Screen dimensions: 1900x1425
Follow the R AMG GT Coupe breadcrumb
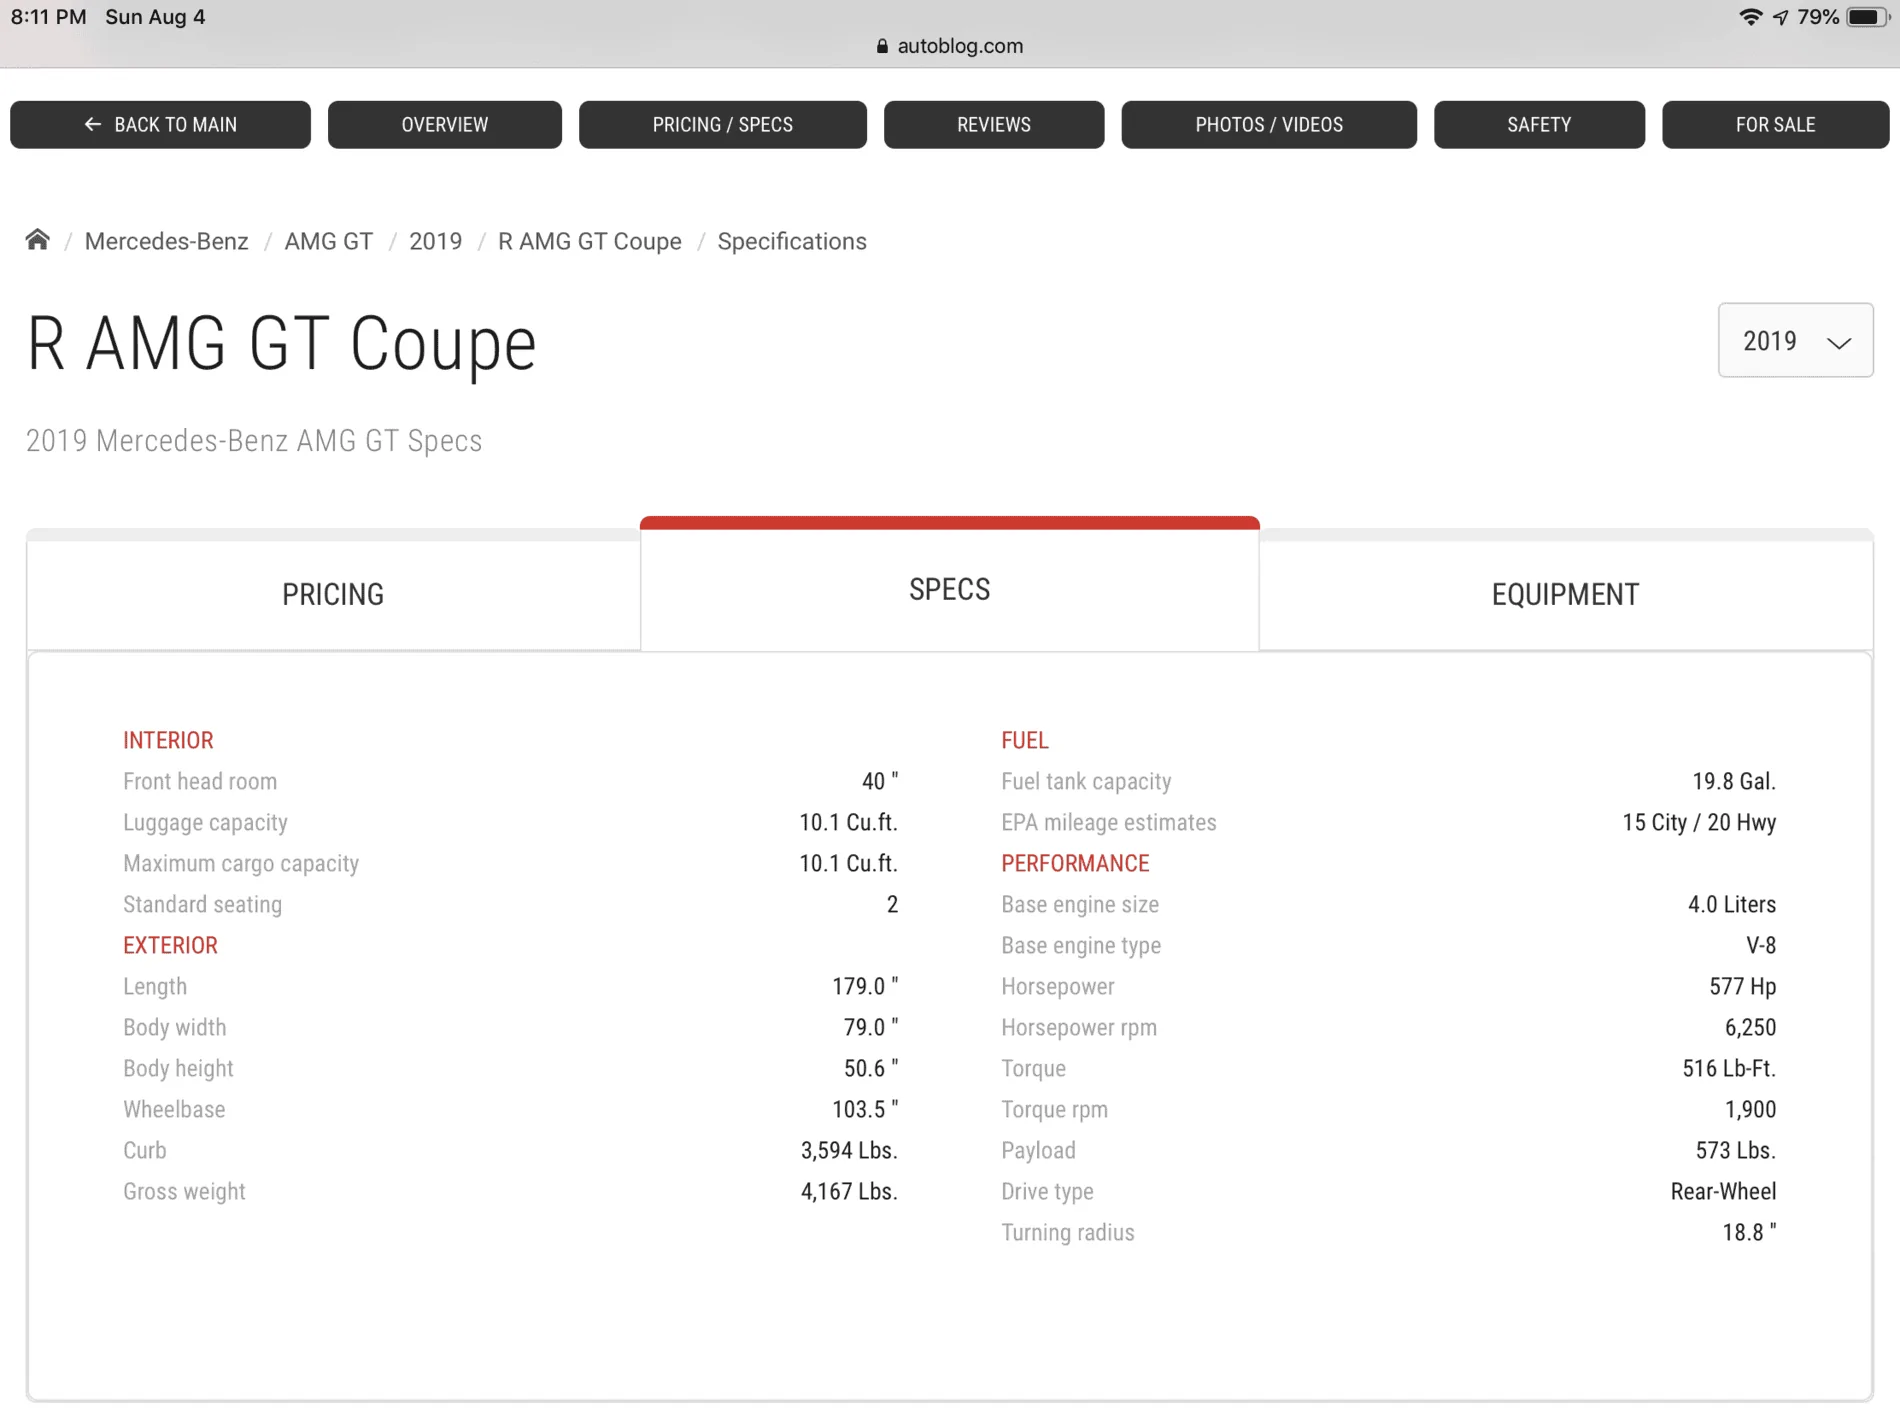click(590, 241)
